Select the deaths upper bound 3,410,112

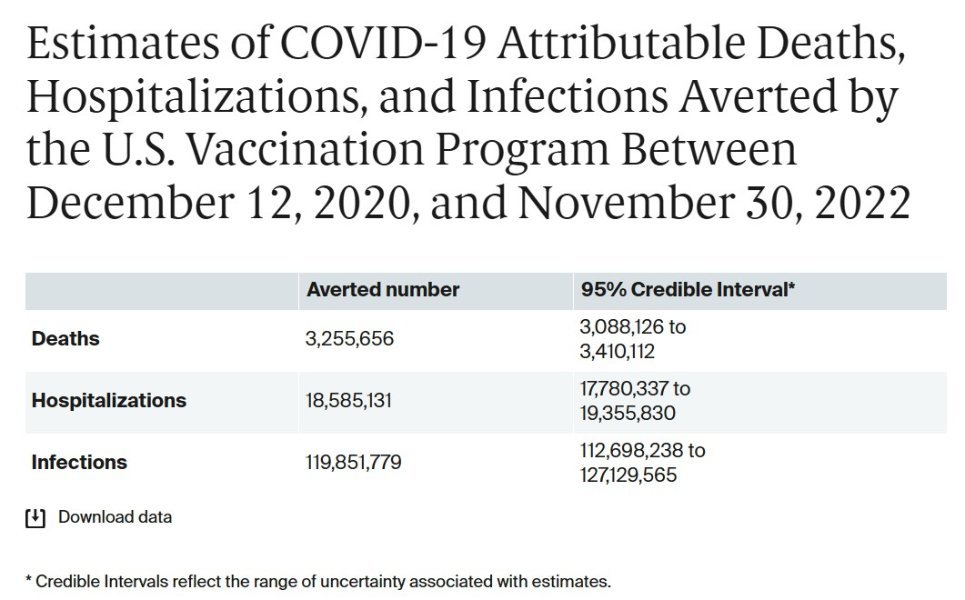(x=618, y=351)
